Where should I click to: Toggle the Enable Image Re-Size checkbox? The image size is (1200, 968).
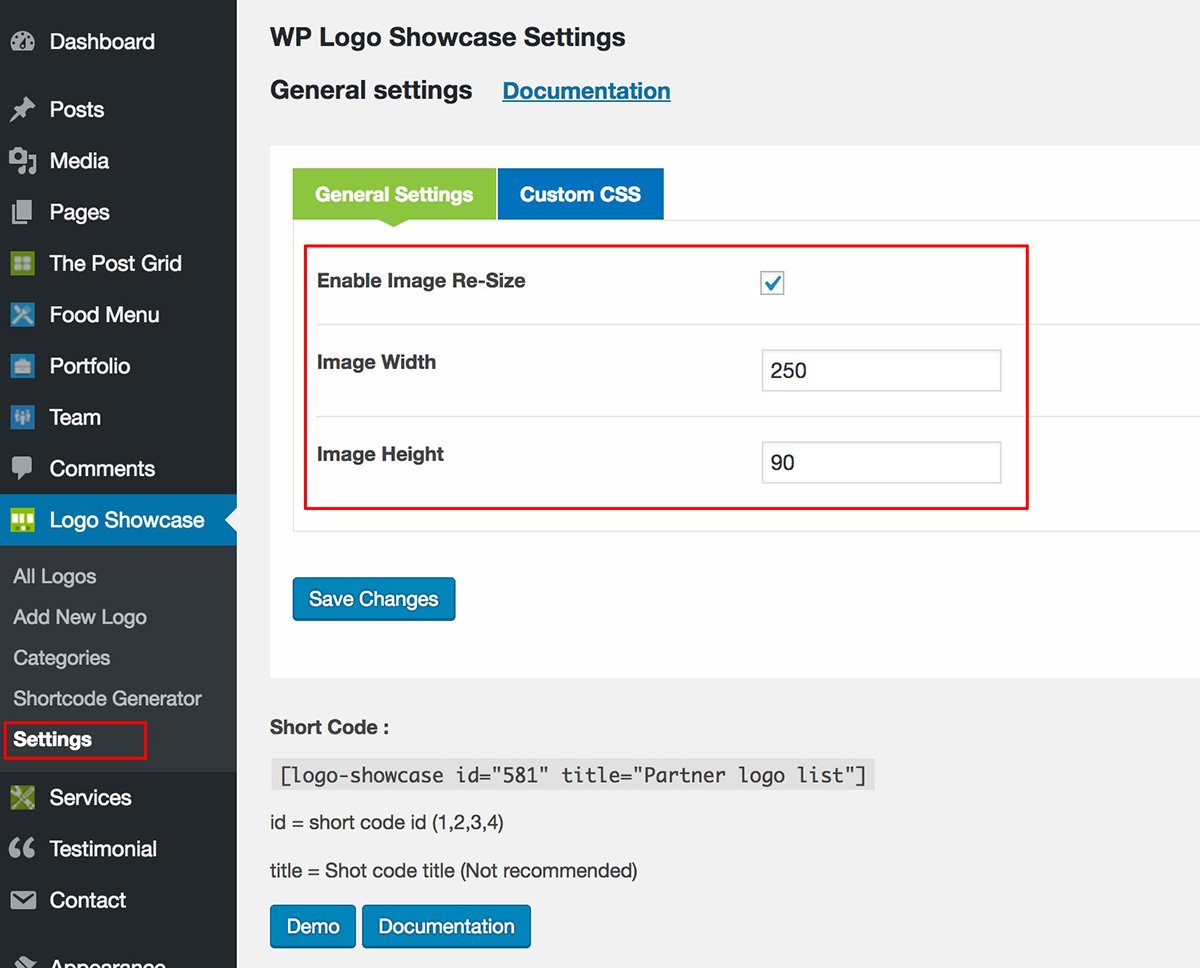[x=772, y=283]
